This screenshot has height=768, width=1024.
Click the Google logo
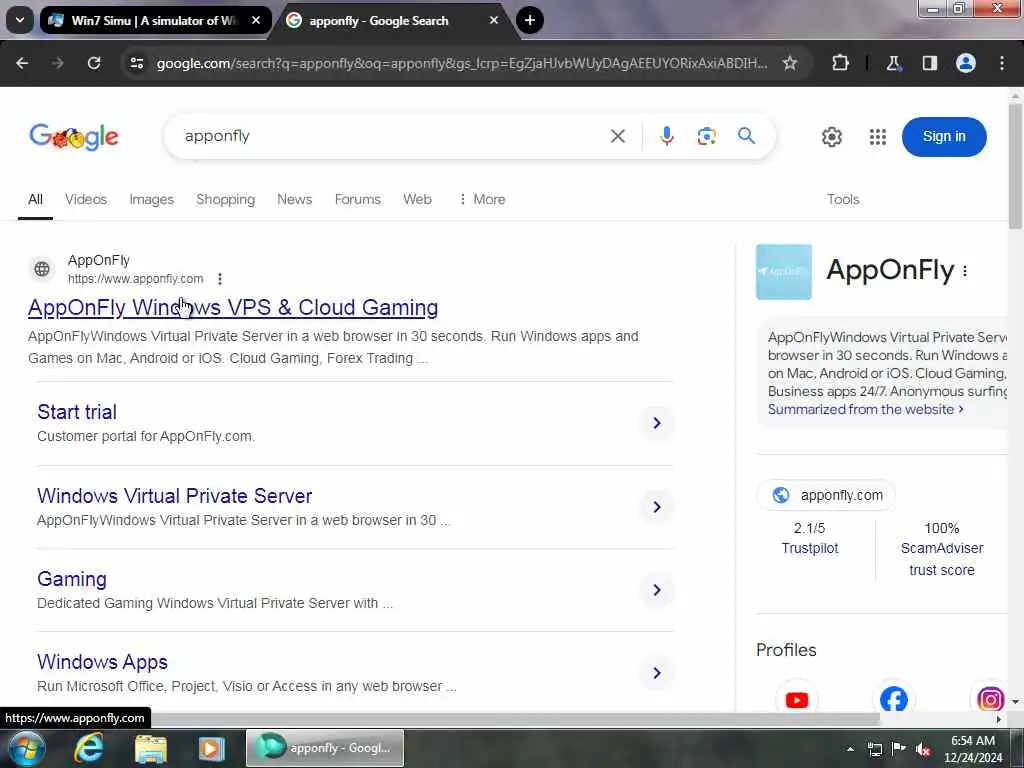tap(74, 136)
